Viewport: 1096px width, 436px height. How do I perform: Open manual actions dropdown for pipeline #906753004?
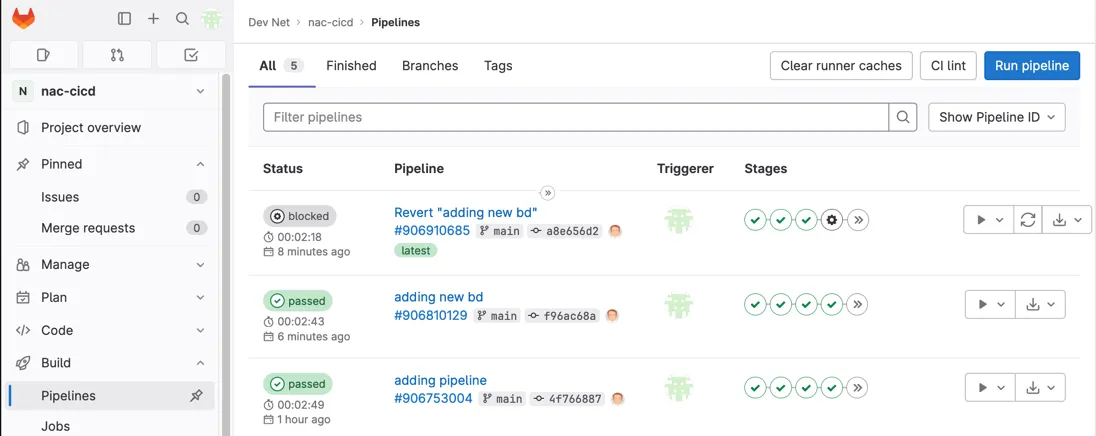pyautogui.click(x=990, y=388)
